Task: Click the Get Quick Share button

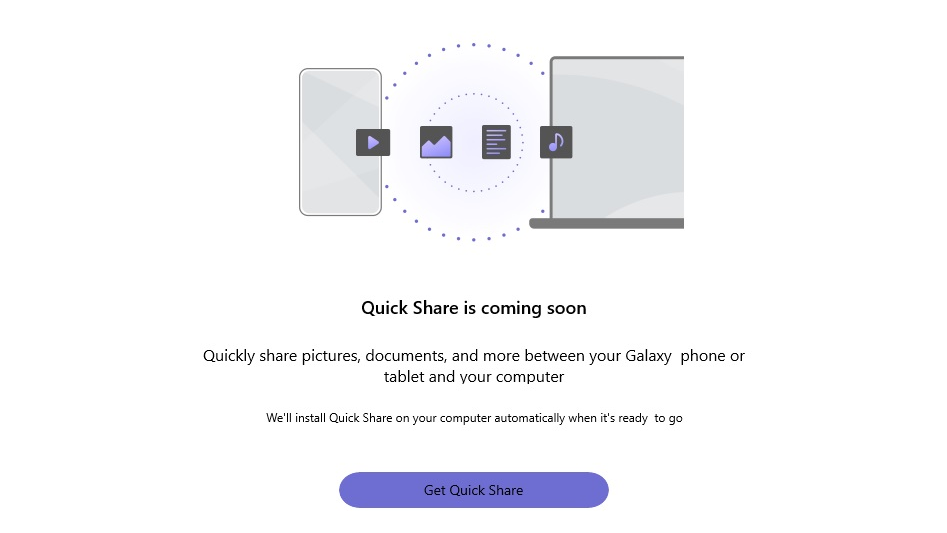Action: (473, 490)
